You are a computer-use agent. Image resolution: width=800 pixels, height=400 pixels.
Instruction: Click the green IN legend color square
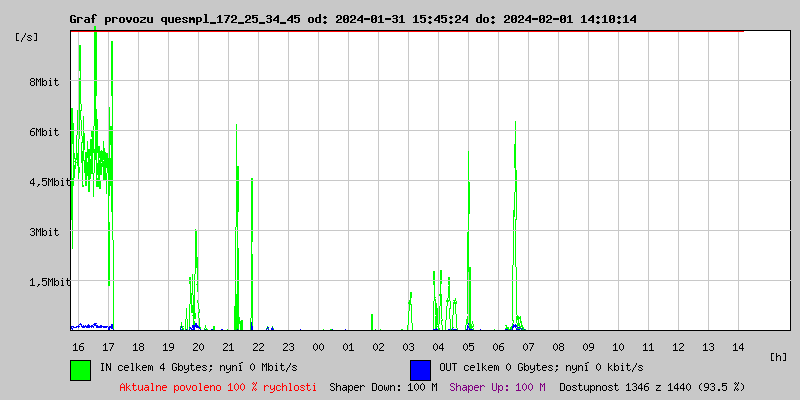click(80, 369)
